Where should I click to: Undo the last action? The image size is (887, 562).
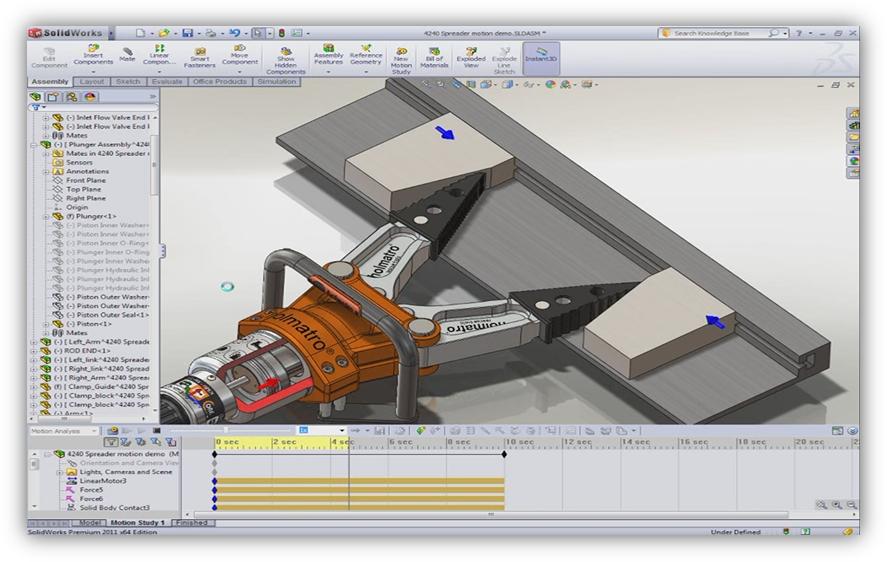click(234, 33)
